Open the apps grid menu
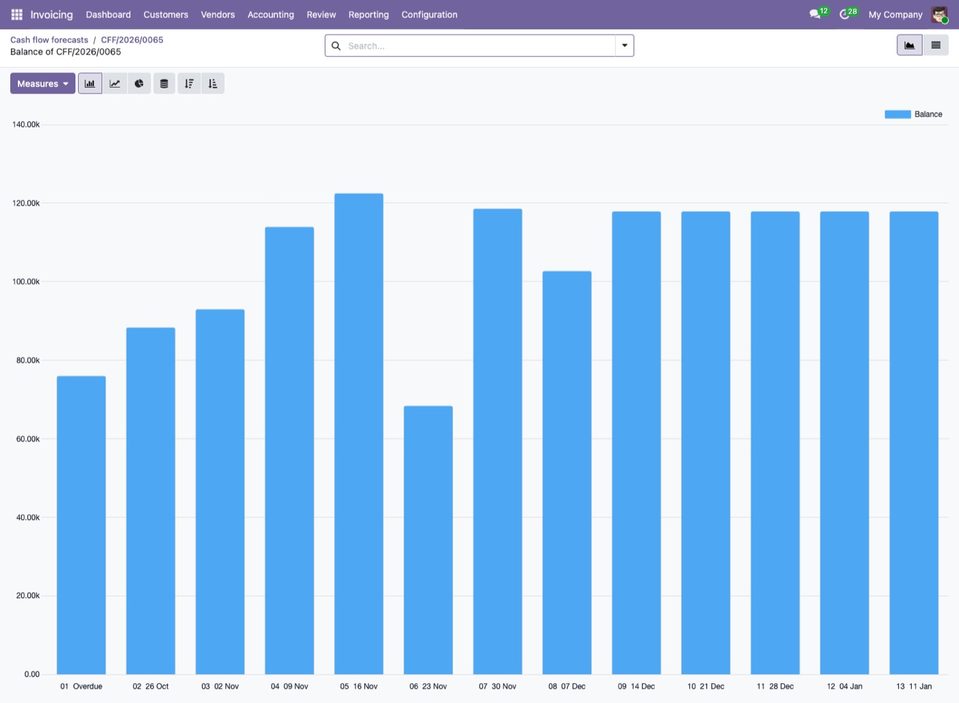959x703 pixels. click(17, 14)
